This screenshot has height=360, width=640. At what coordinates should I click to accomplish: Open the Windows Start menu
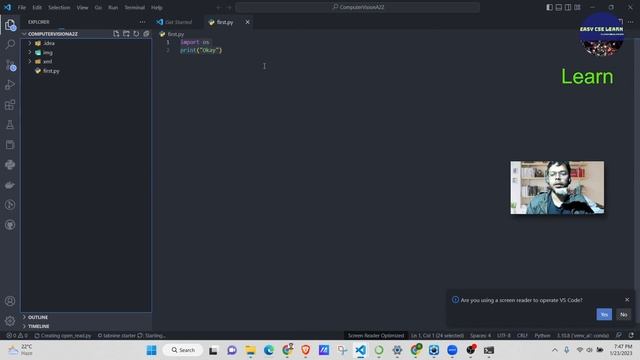click(x=151, y=350)
